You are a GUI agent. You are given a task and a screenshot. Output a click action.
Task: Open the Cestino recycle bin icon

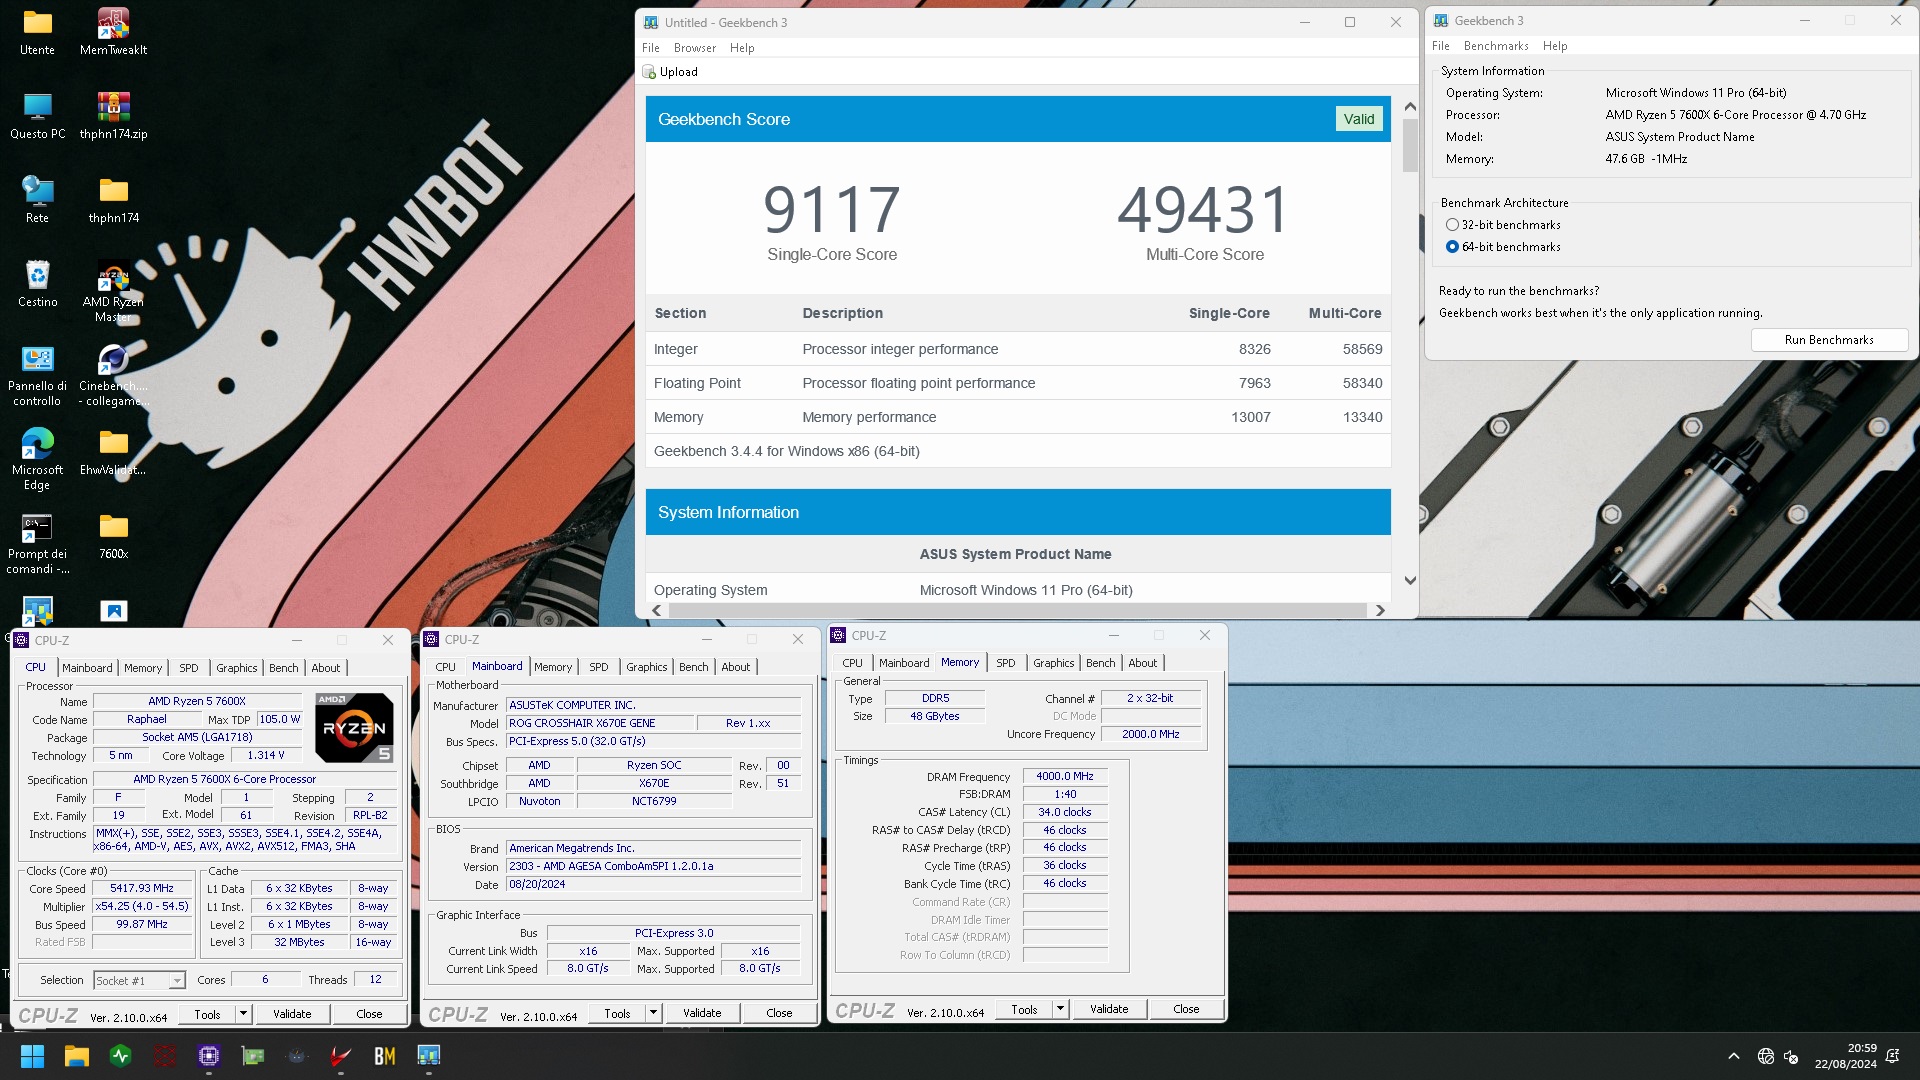coord(37,283)
